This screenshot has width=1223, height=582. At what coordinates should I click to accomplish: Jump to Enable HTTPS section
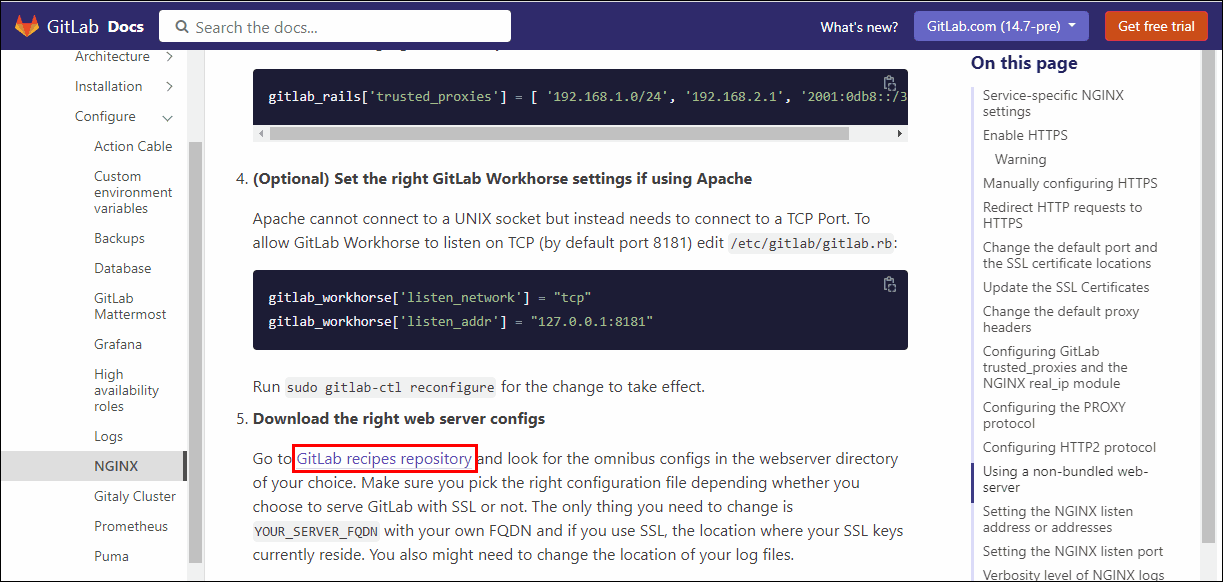click(1025, 135)
